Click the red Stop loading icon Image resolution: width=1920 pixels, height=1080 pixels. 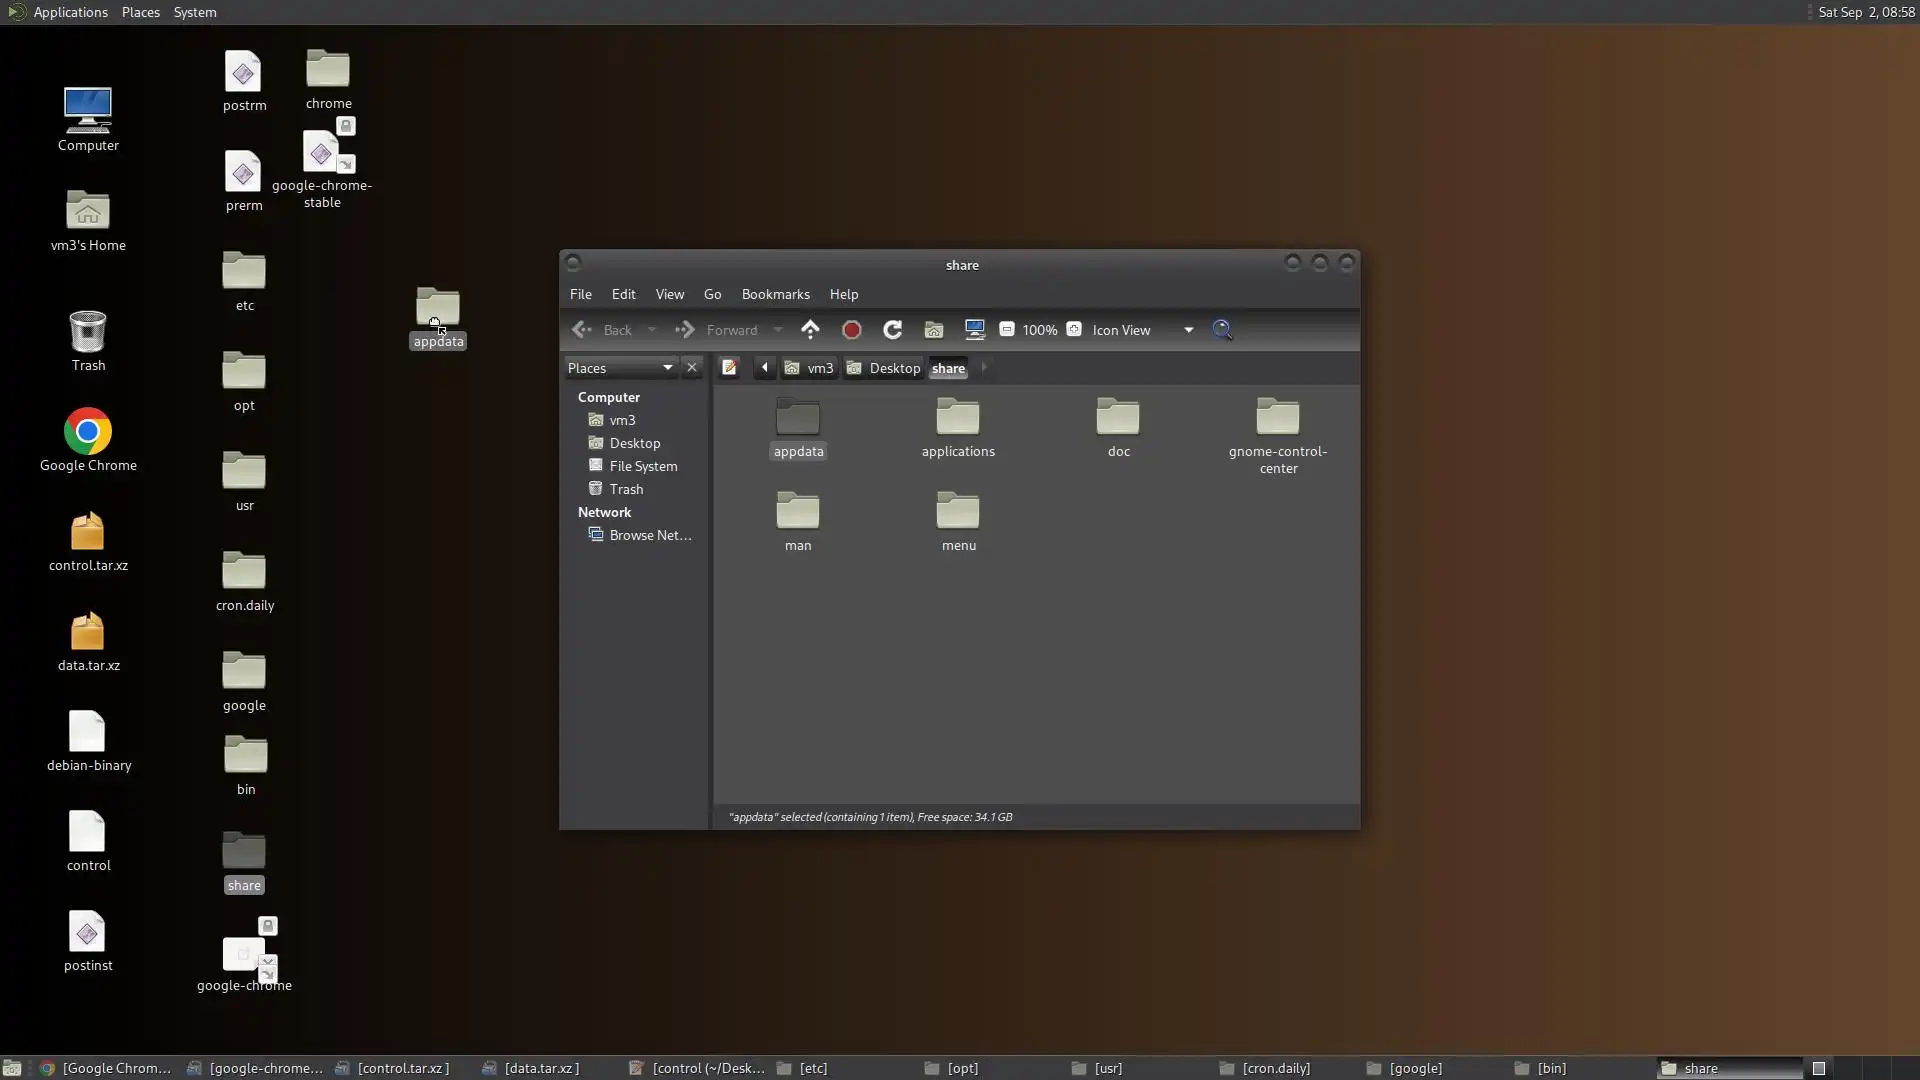[852, 329]
